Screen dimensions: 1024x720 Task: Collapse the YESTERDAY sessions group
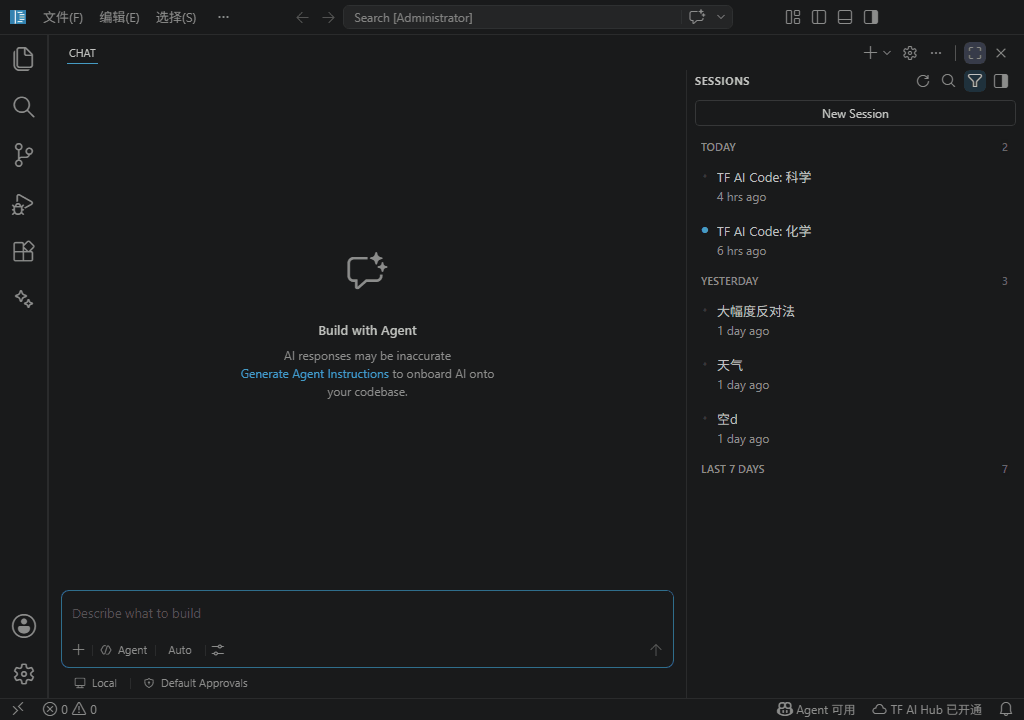[x=854, y=281]
